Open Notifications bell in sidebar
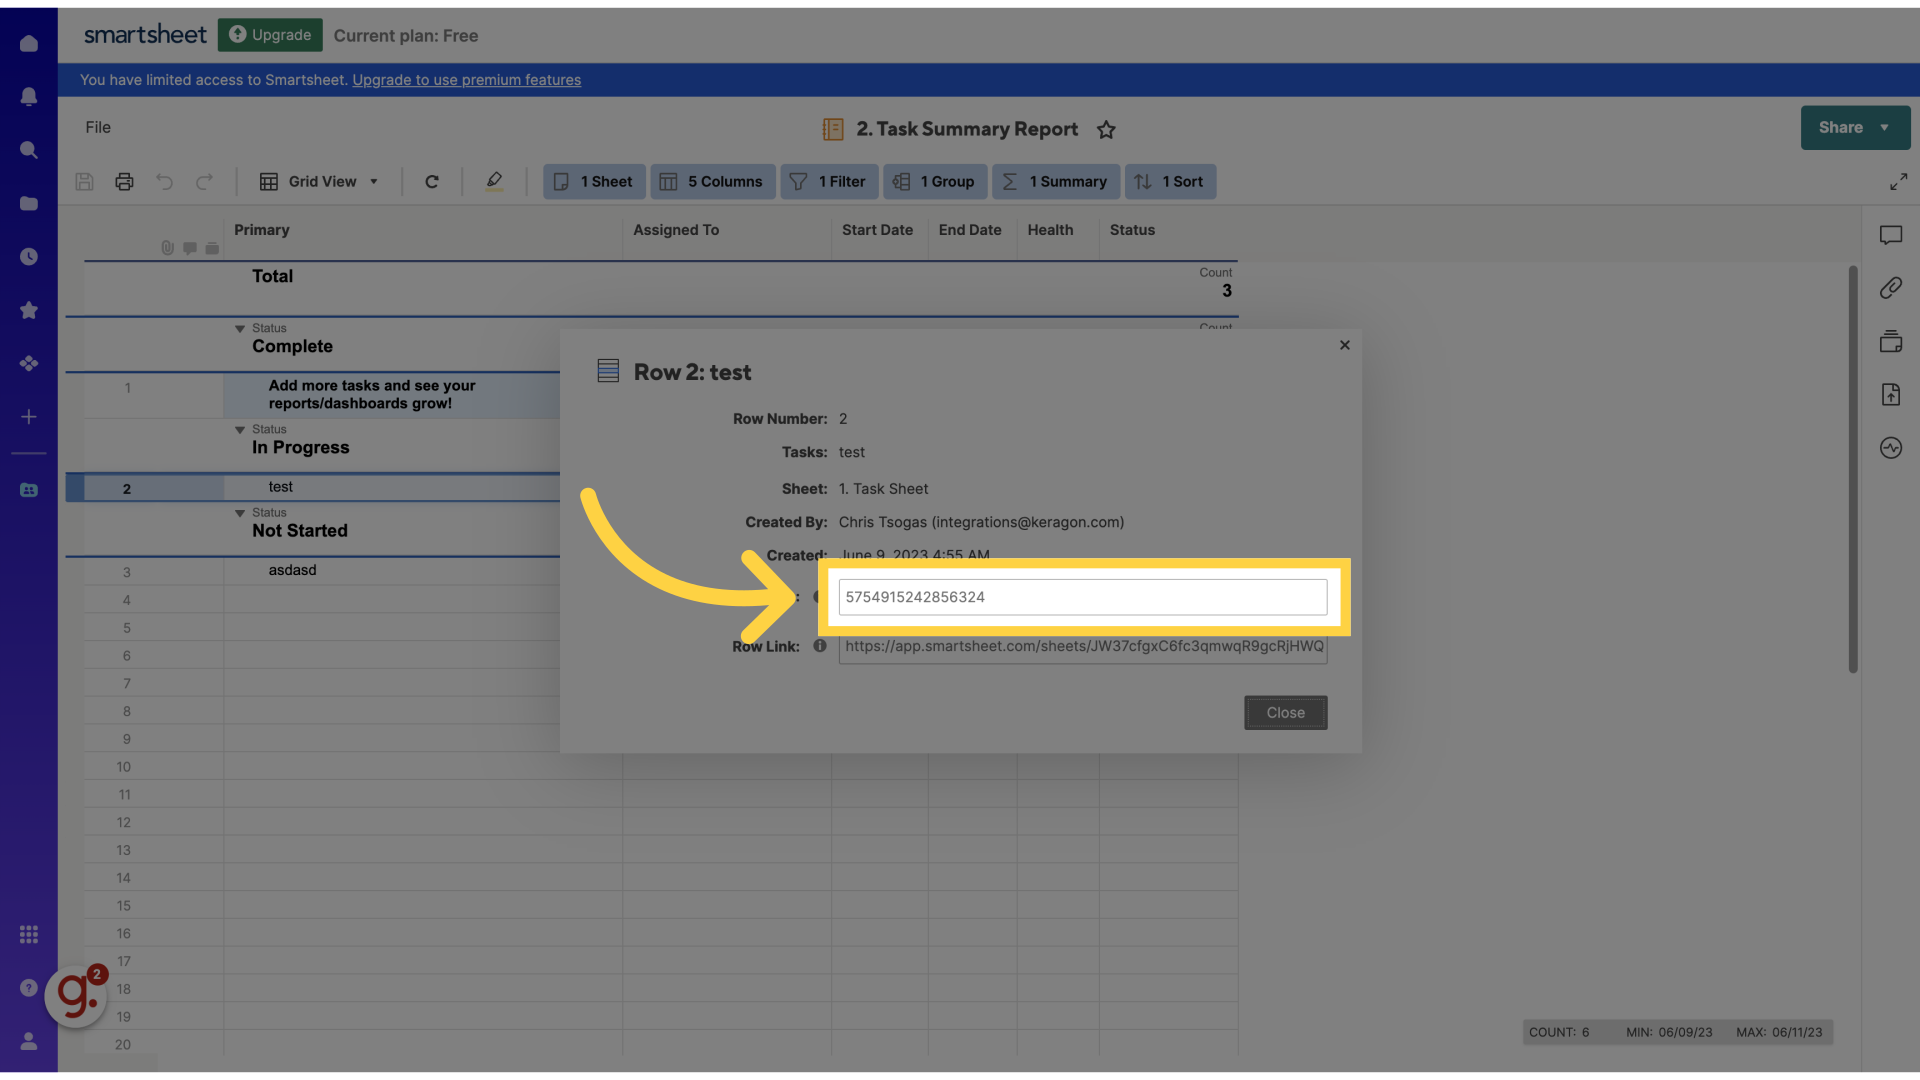 (x=29, y=96)
